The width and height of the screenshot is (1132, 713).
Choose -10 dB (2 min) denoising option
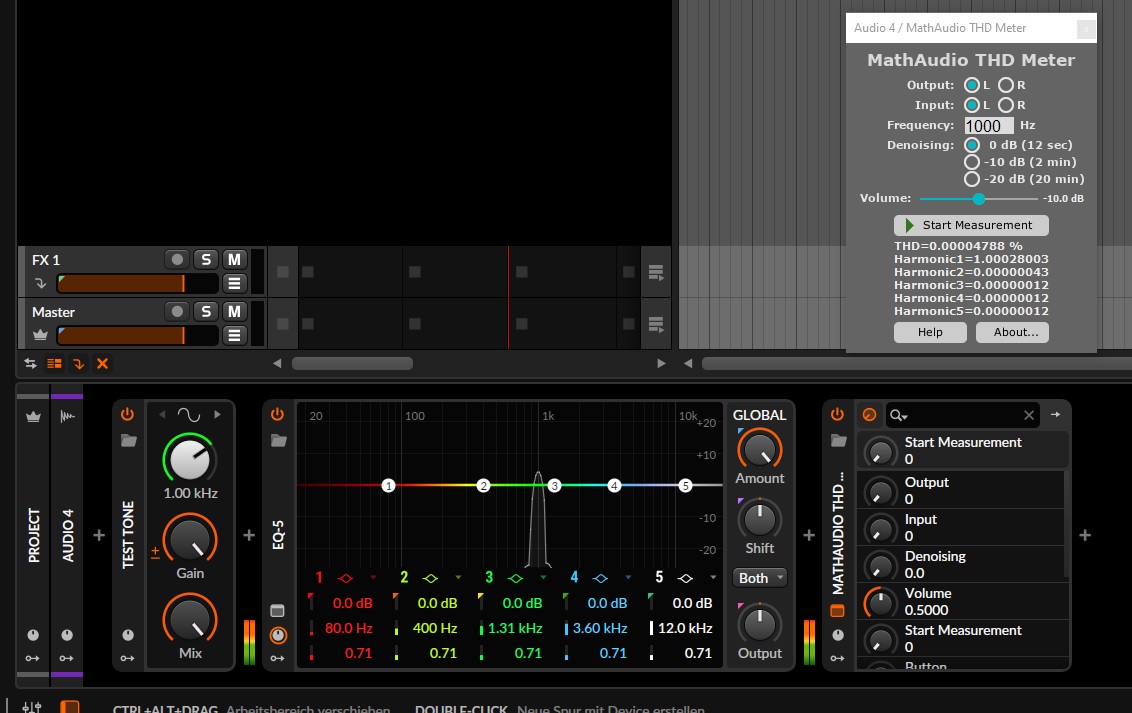click(972, 162)
